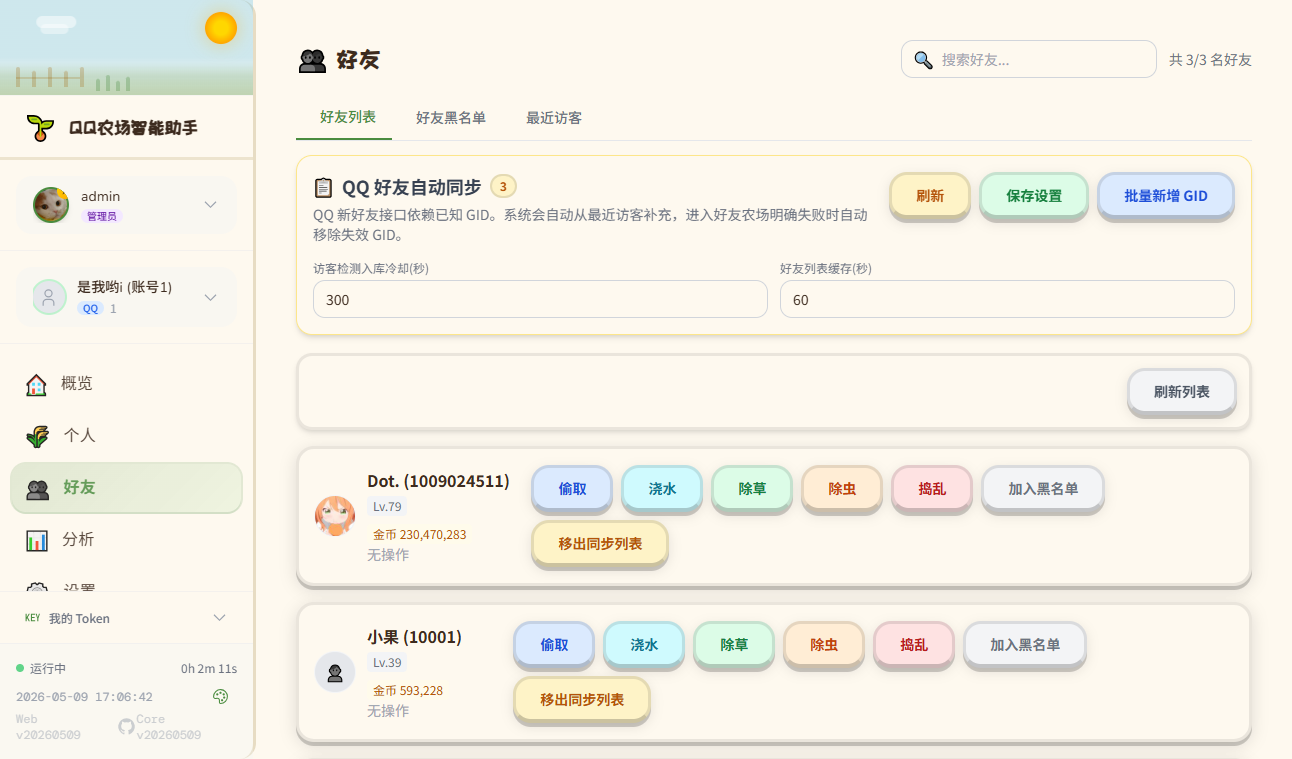Click 捣乱 for Dot. friend
This screenshot has width=1292, height=759.
point(932,489)
